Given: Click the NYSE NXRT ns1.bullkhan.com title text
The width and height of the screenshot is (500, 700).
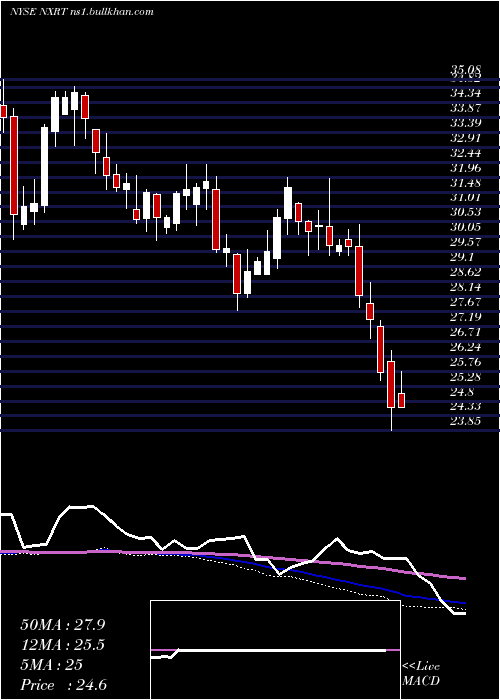Looking at the screenshot, I should tap(82, 11).
